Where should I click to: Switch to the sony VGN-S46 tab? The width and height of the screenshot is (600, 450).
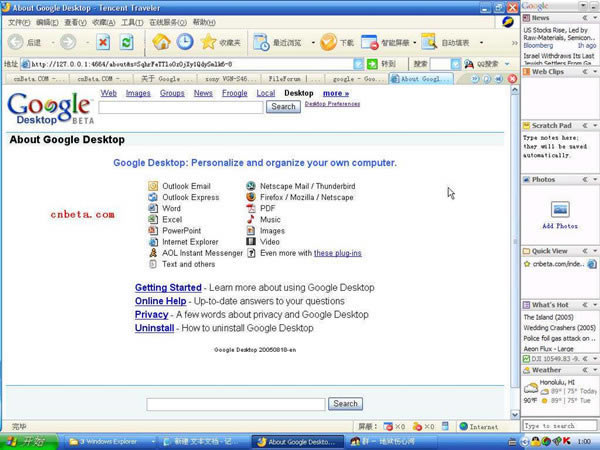(229, 79)
